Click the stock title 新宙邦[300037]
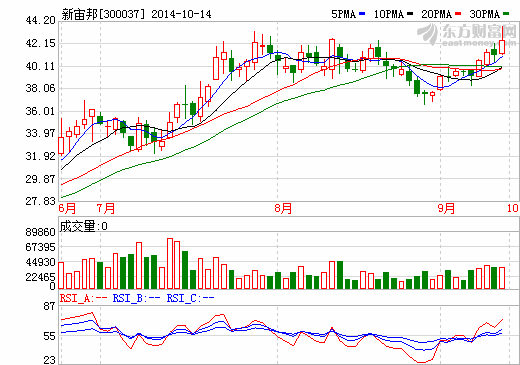 click(x=104, y=14)
